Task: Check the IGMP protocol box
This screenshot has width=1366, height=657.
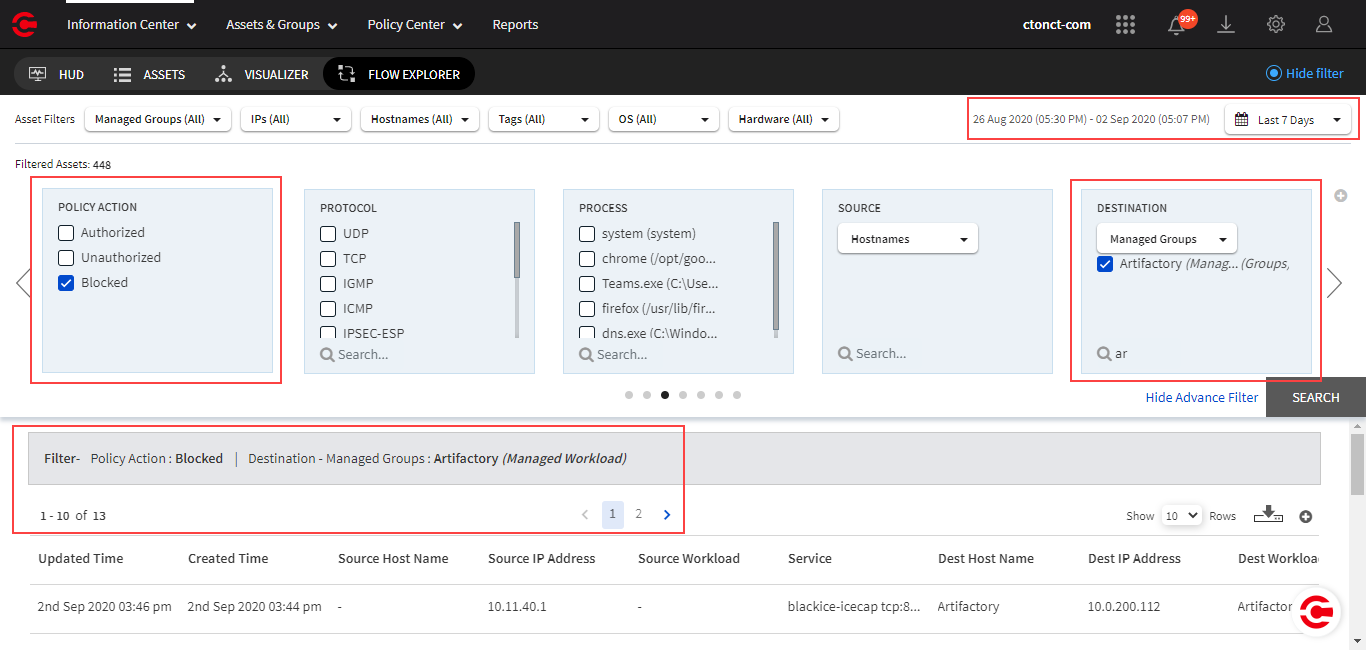Action: (328, 284)
